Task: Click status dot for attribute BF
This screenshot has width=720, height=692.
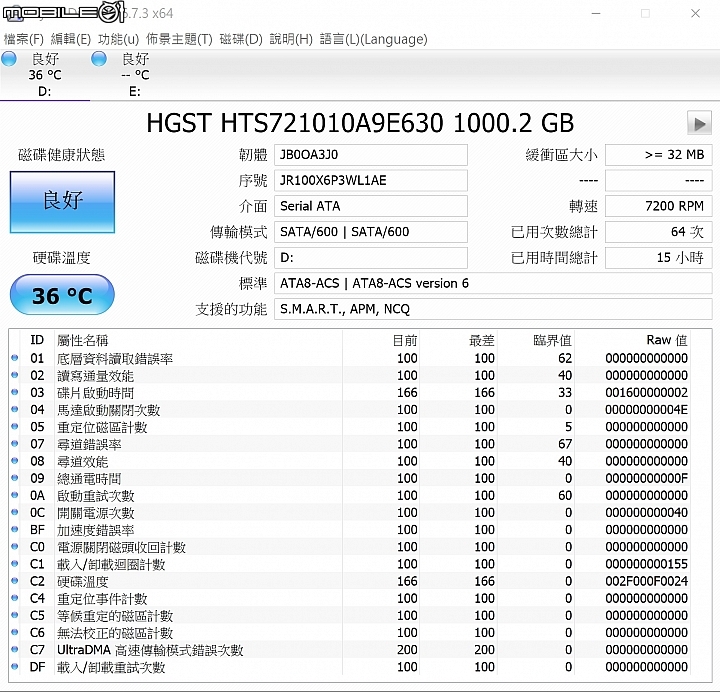Action: click(15, 529)
